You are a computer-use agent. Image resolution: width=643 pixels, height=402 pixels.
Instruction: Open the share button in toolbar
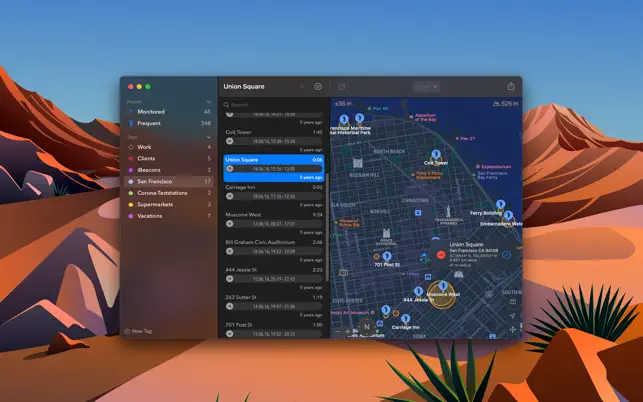[511, 86]
